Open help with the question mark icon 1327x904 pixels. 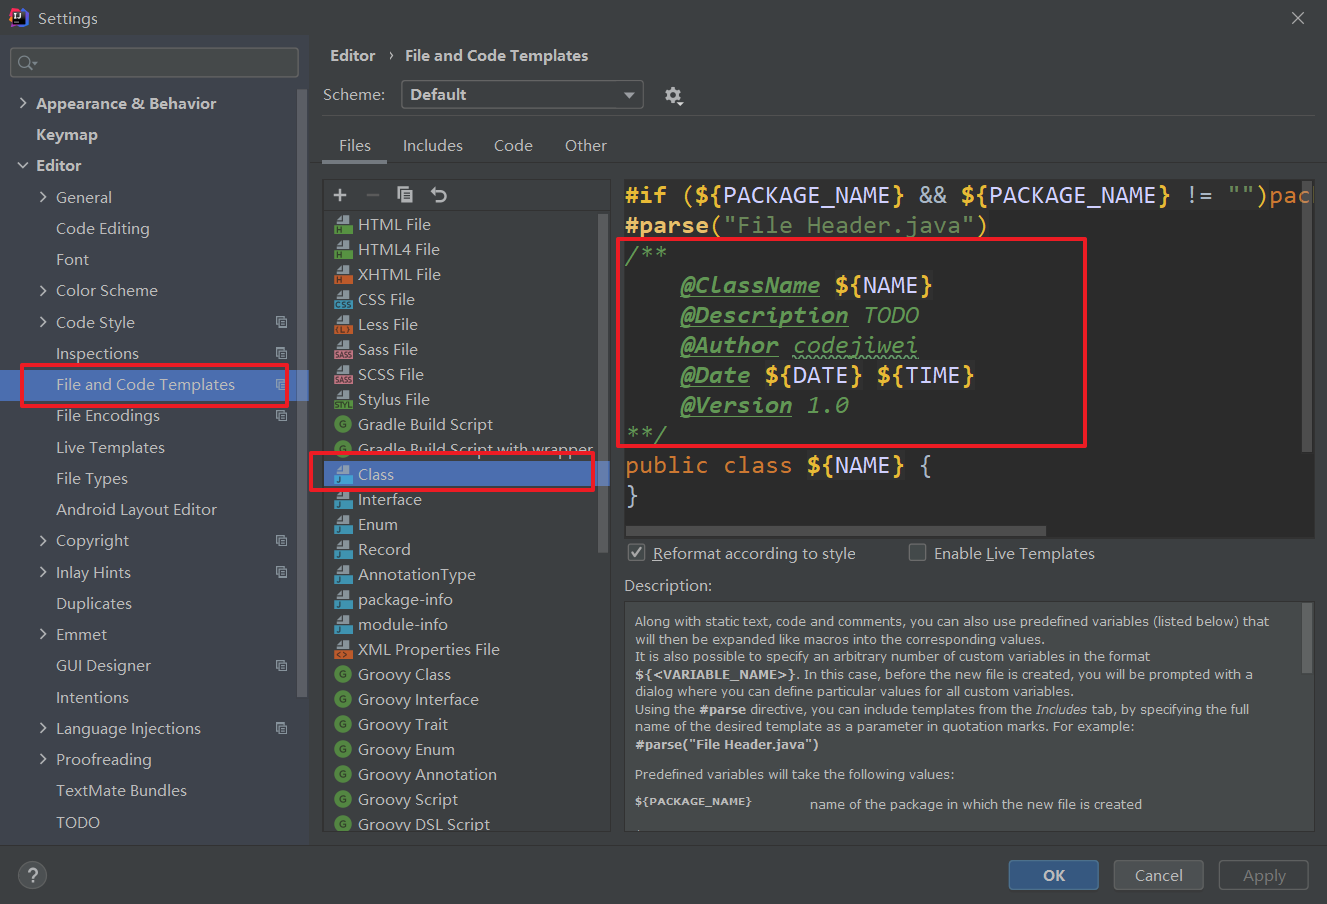coord(33,875)
